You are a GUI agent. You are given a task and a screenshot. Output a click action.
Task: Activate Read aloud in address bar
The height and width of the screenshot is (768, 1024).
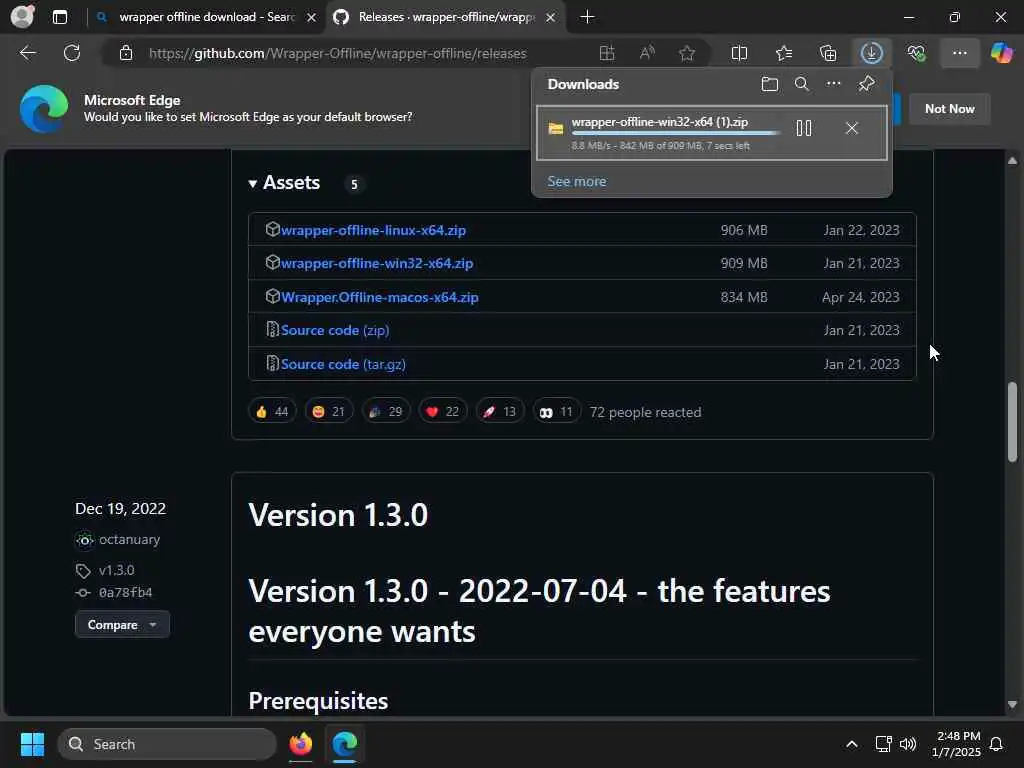647,53
